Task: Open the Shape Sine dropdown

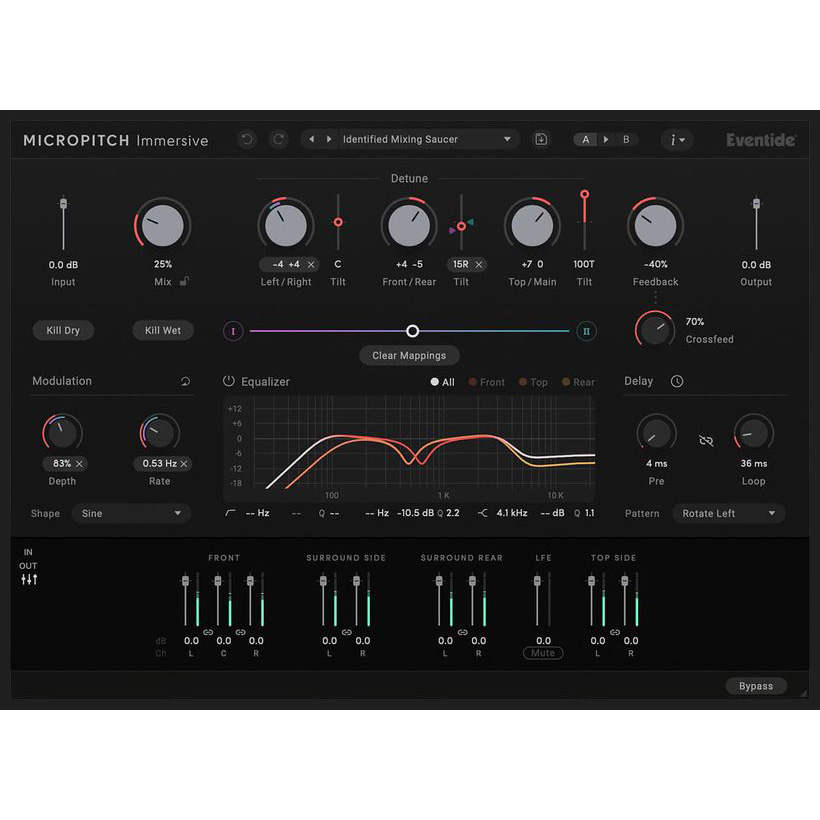Action: 131,514
